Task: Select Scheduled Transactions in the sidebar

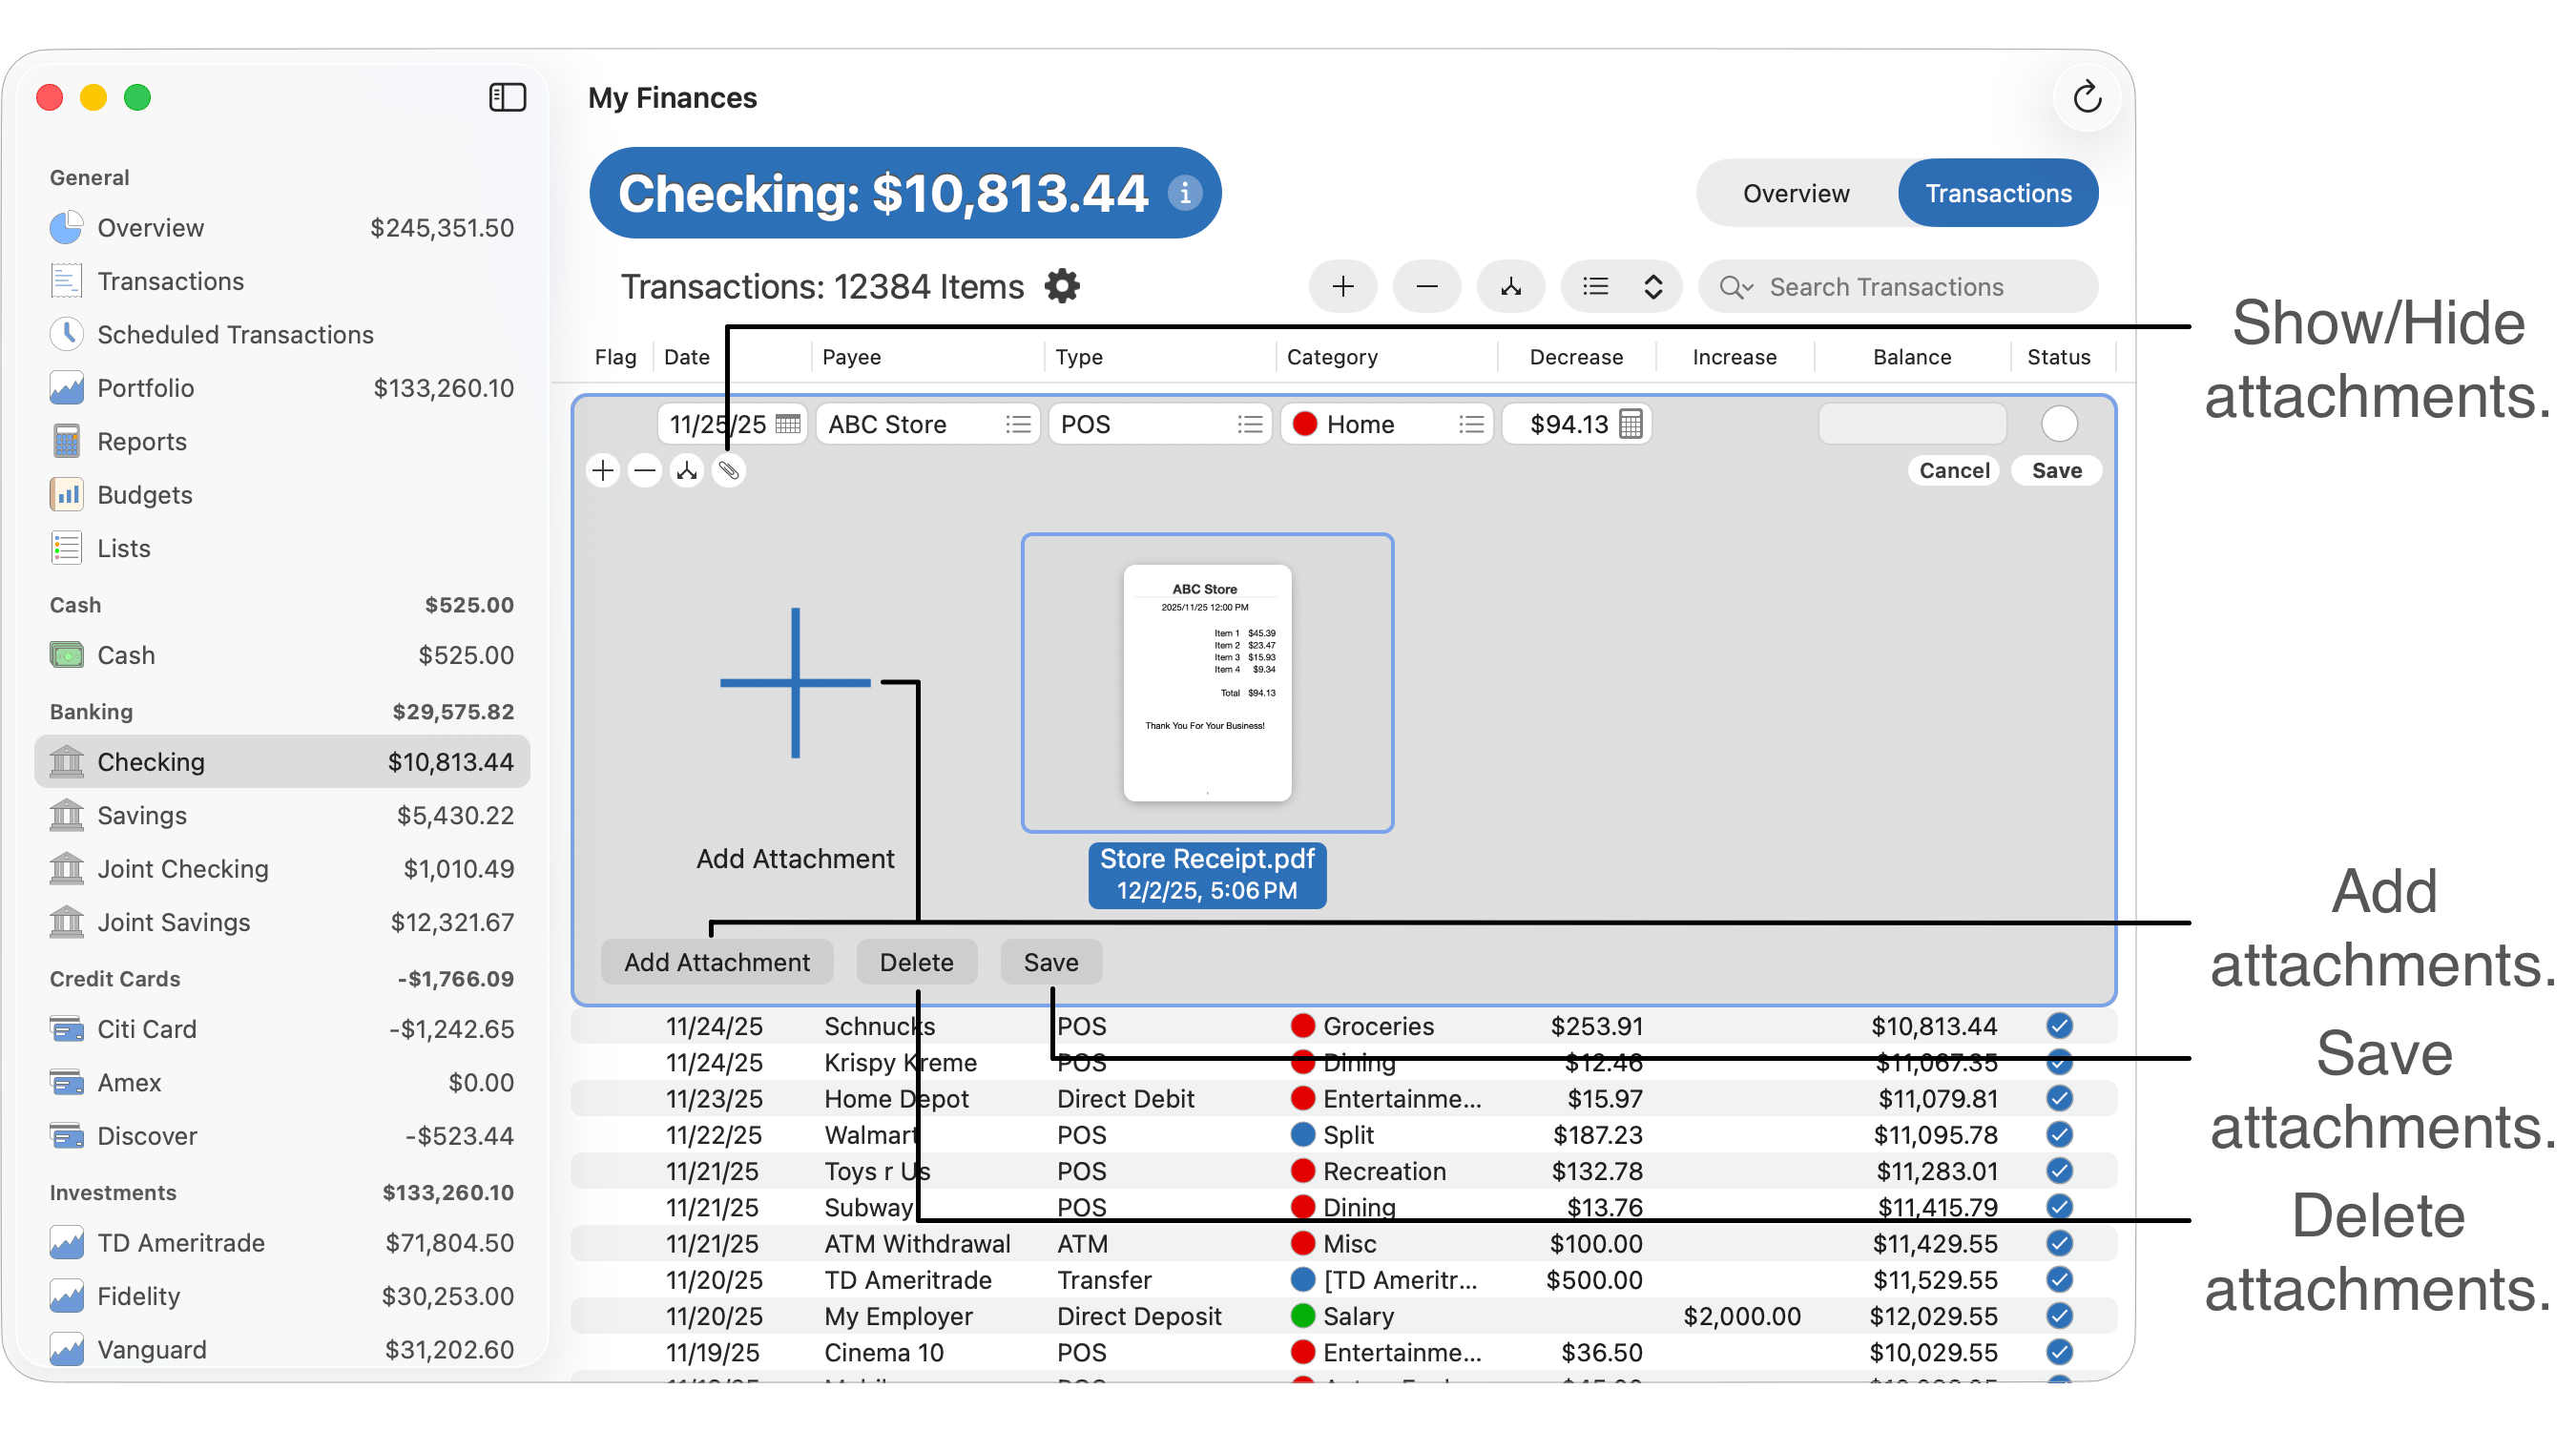Action: tap(234, 334)
